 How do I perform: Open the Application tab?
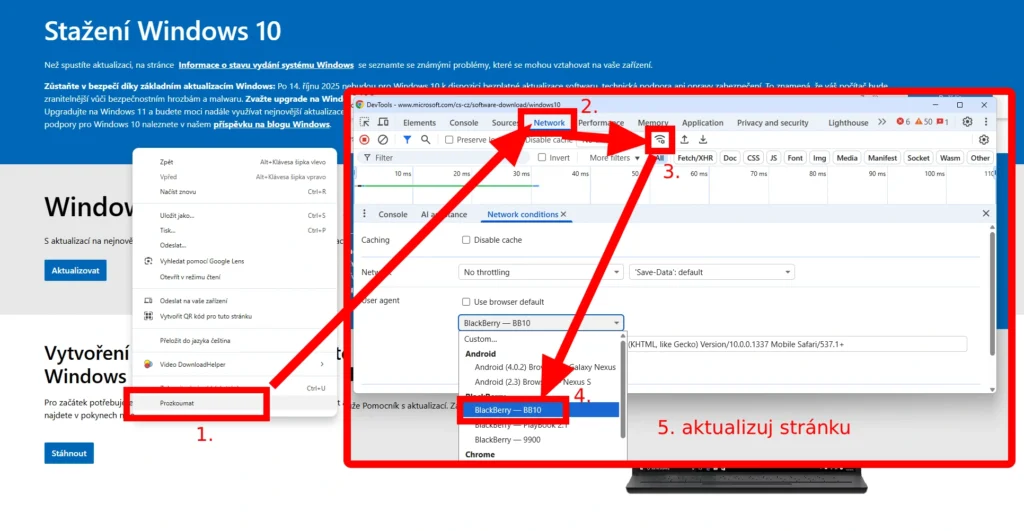(703, 123)
